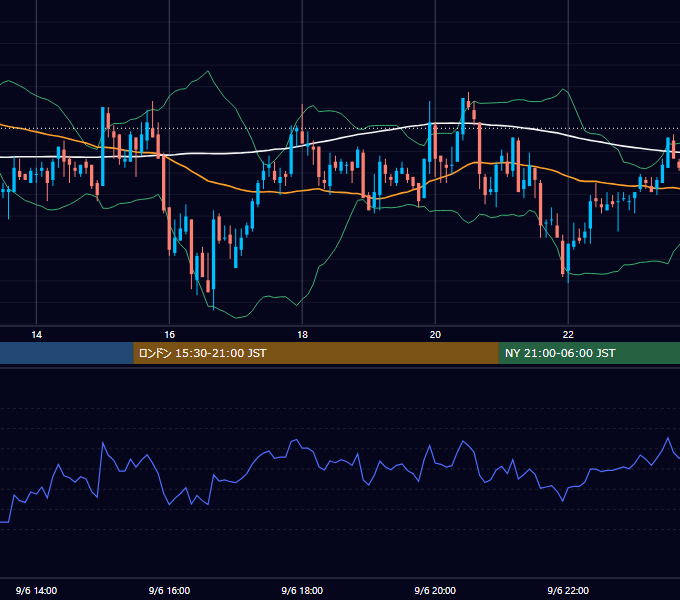Click the London 15:30-21:00 JST session bar
The width and height of the screenshot is (680, 600).
tap(316, 353)
